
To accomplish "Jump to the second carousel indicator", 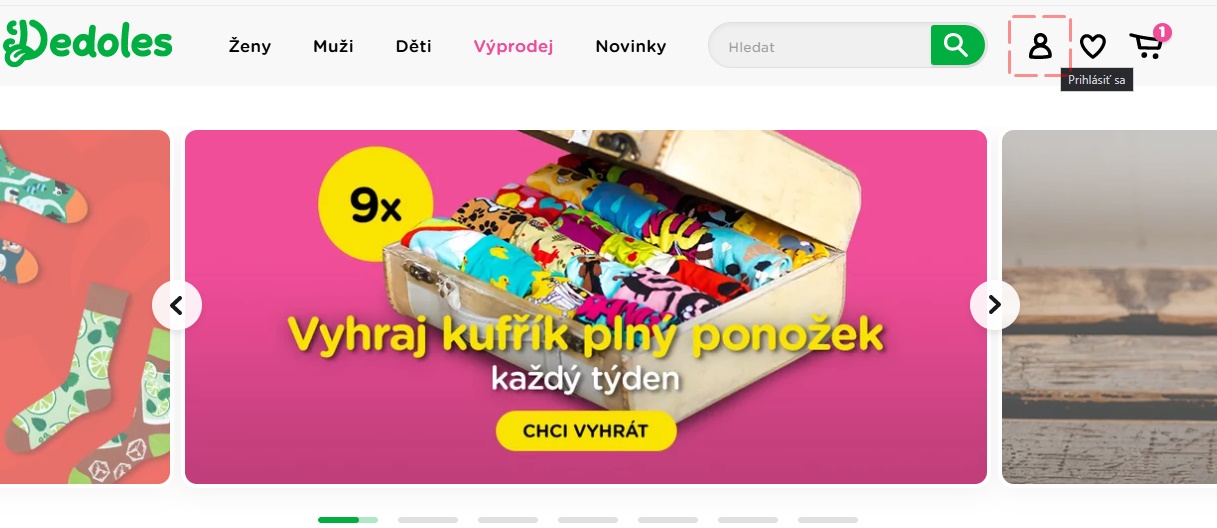I will point(428,520).
